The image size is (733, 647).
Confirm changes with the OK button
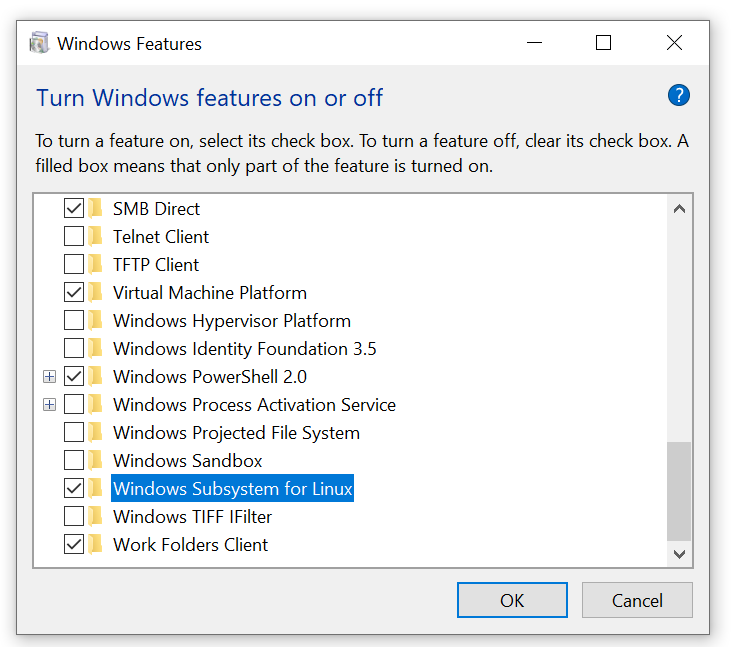pos(512,600)
